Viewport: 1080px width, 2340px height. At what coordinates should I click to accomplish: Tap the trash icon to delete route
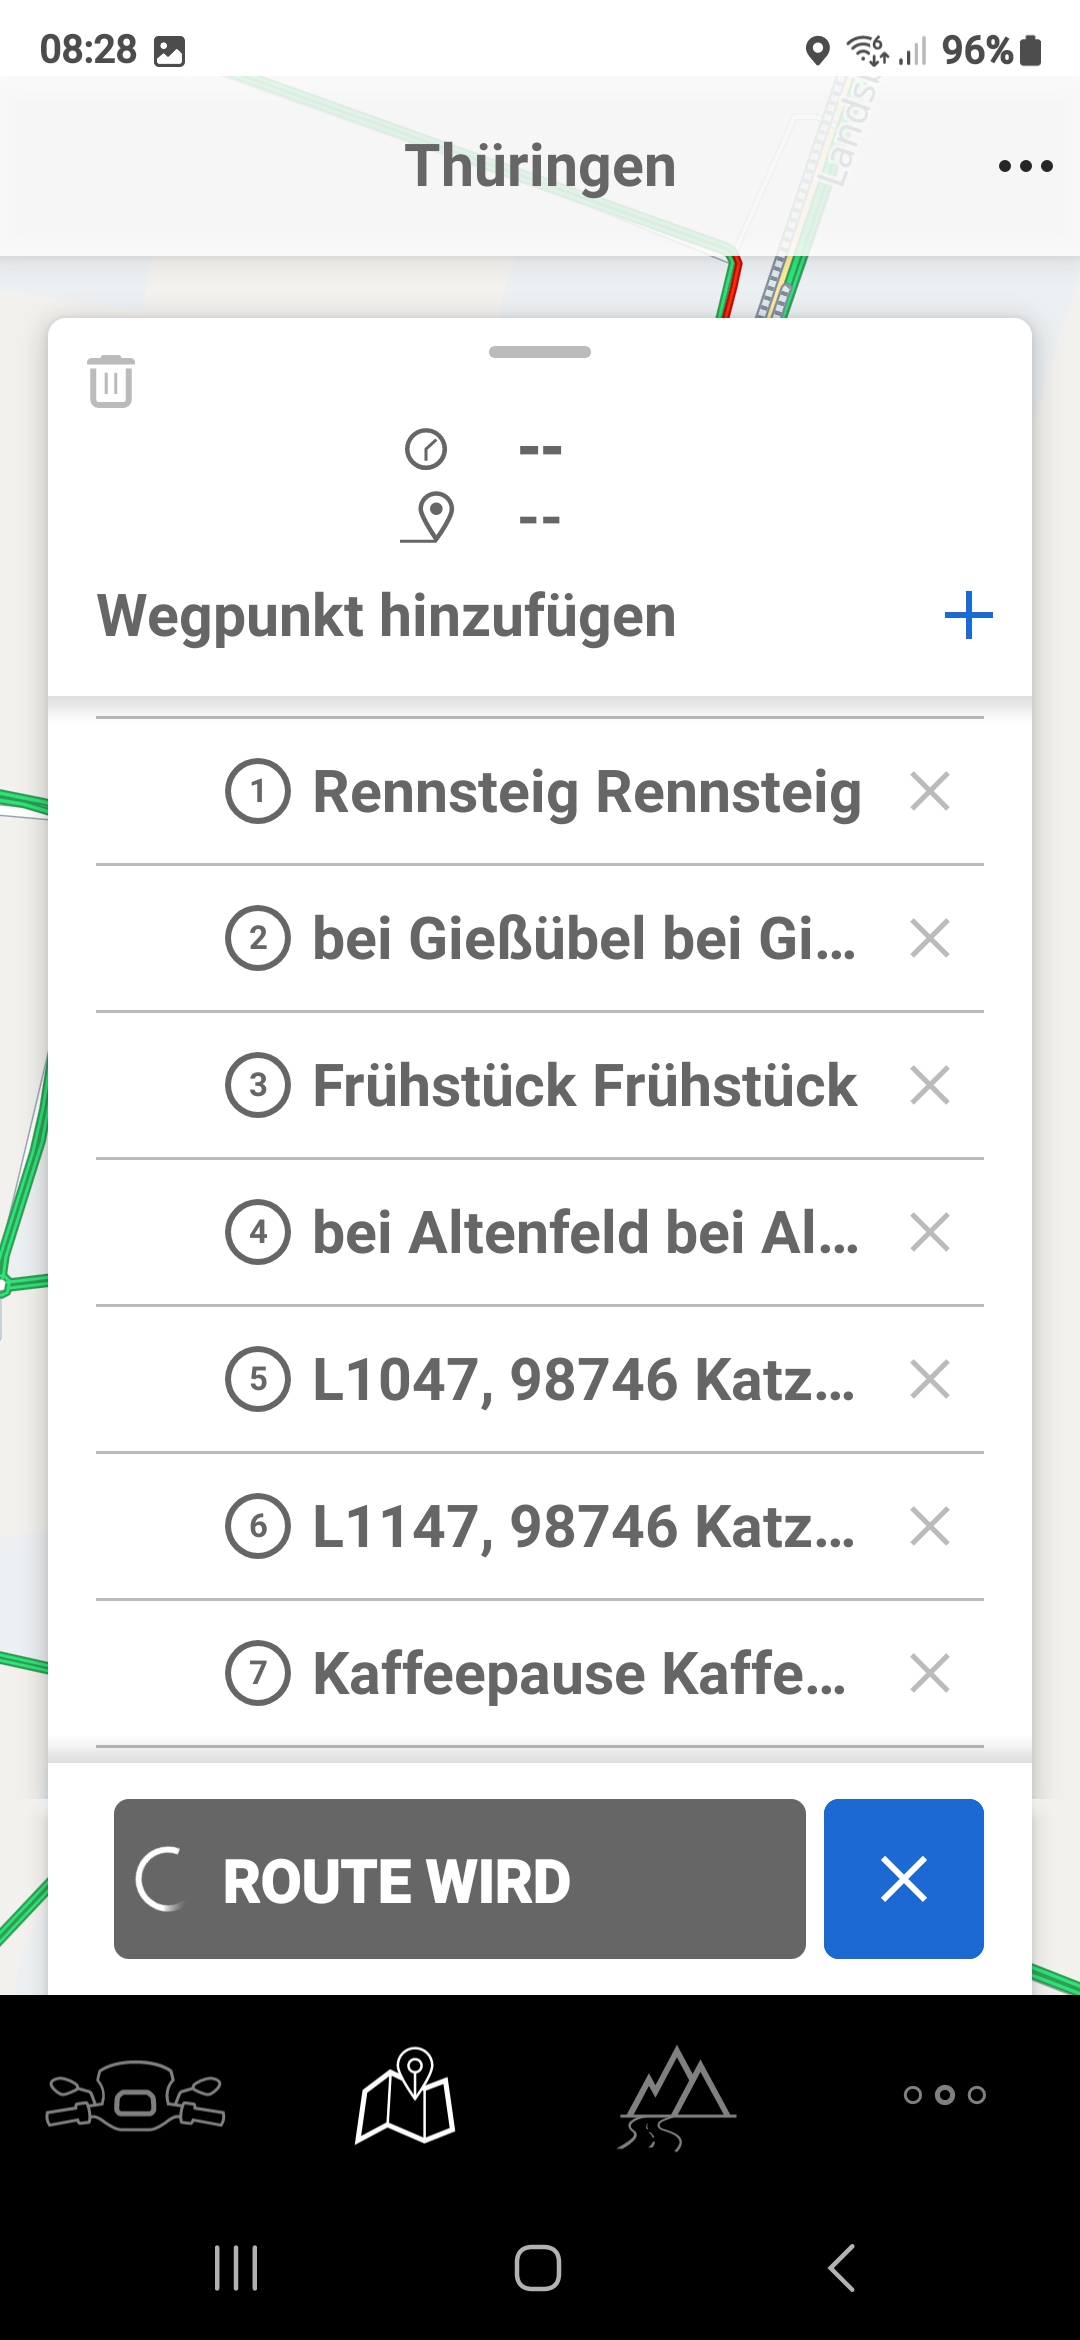click(111, 381)
